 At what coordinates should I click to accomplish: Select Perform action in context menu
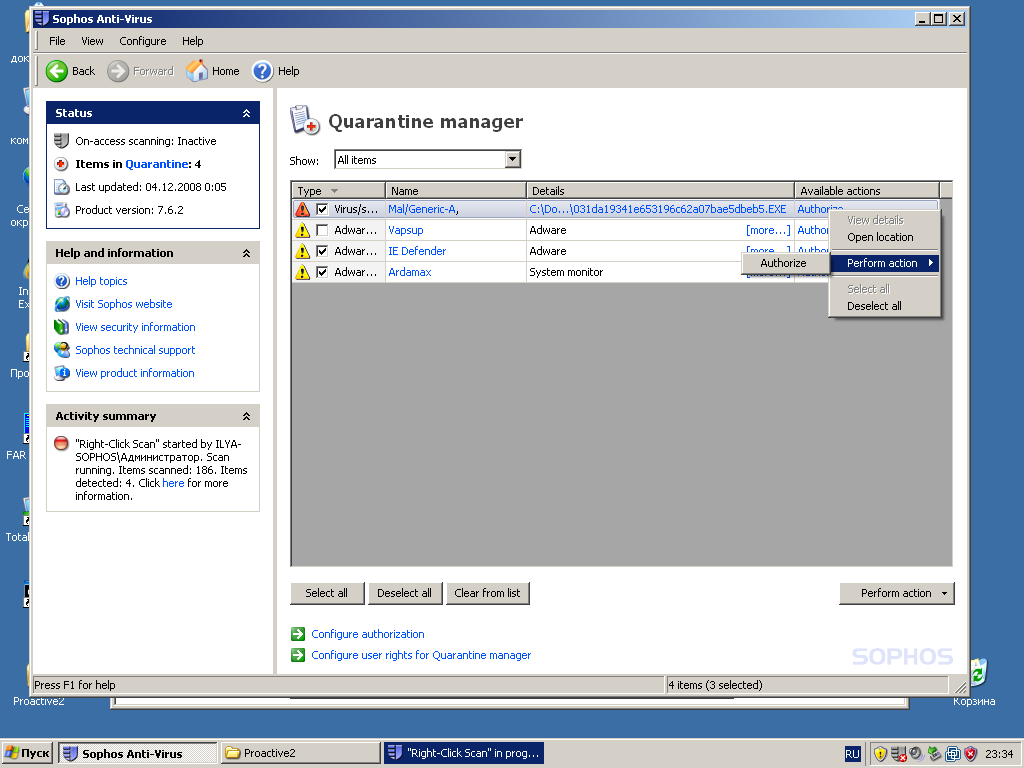(884, 263)
